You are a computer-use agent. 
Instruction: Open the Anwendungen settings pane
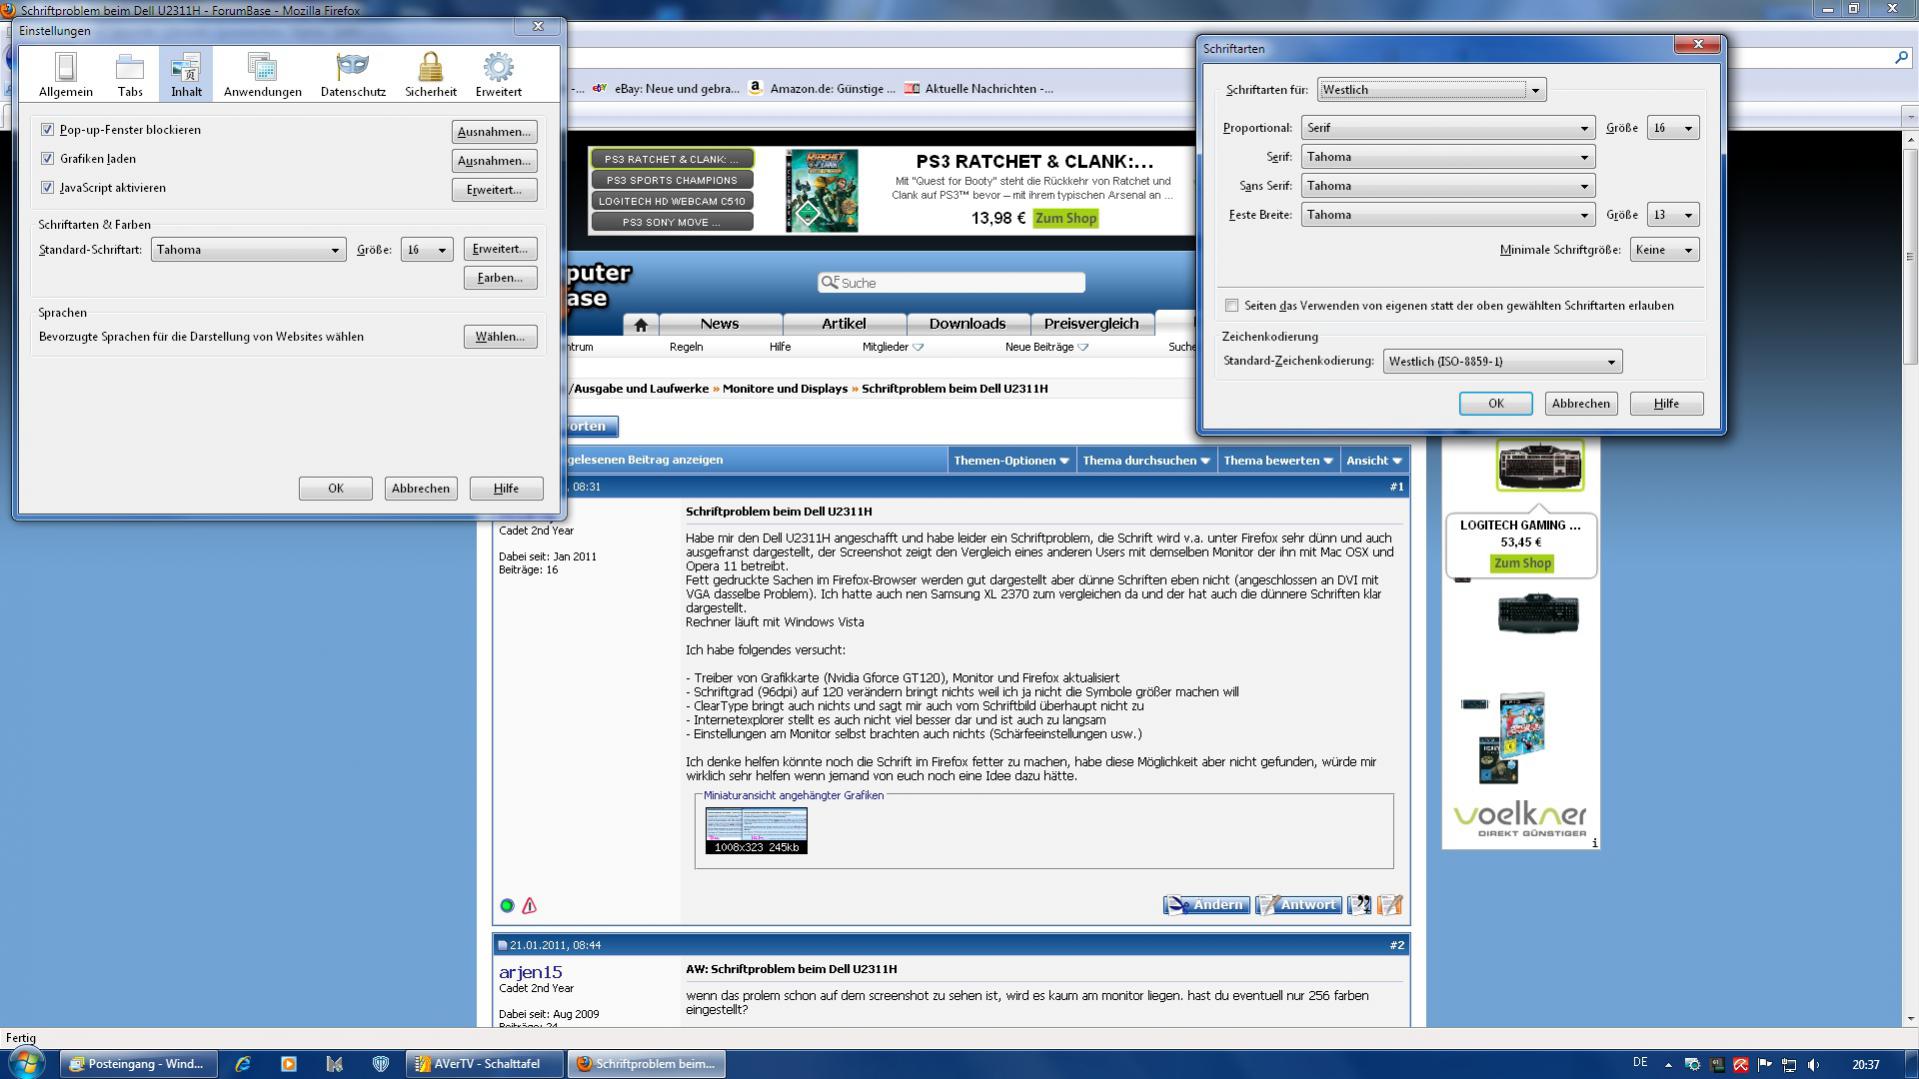[x=263, y=75]
